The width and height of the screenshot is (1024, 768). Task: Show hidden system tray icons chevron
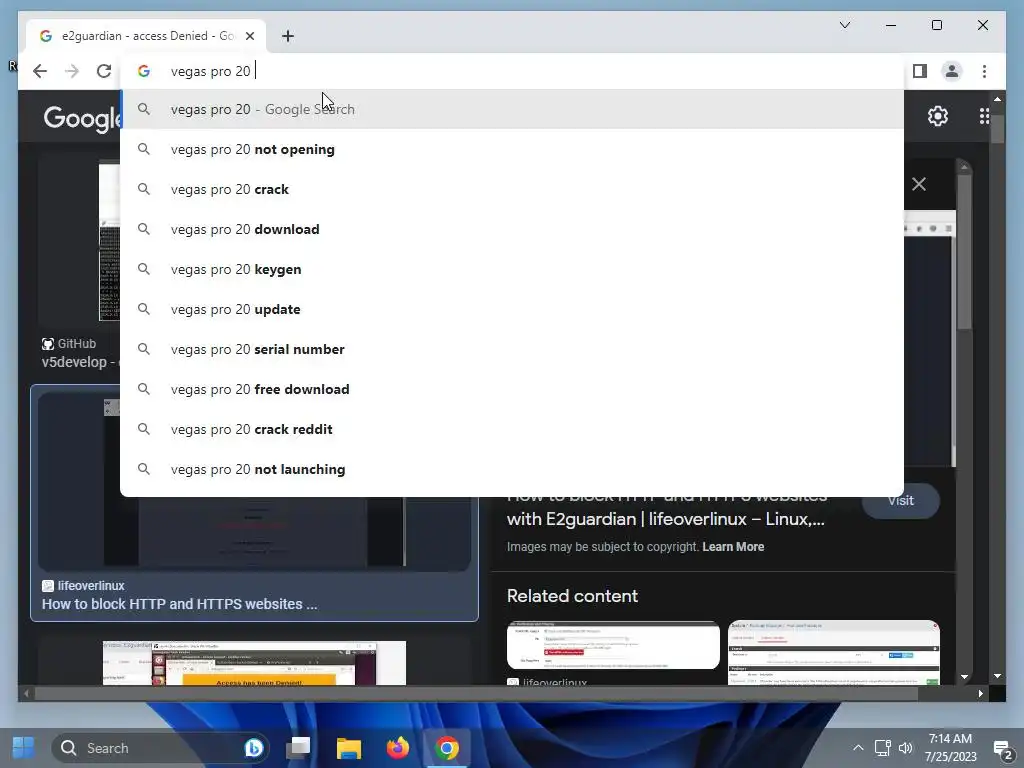click(858, 748)
